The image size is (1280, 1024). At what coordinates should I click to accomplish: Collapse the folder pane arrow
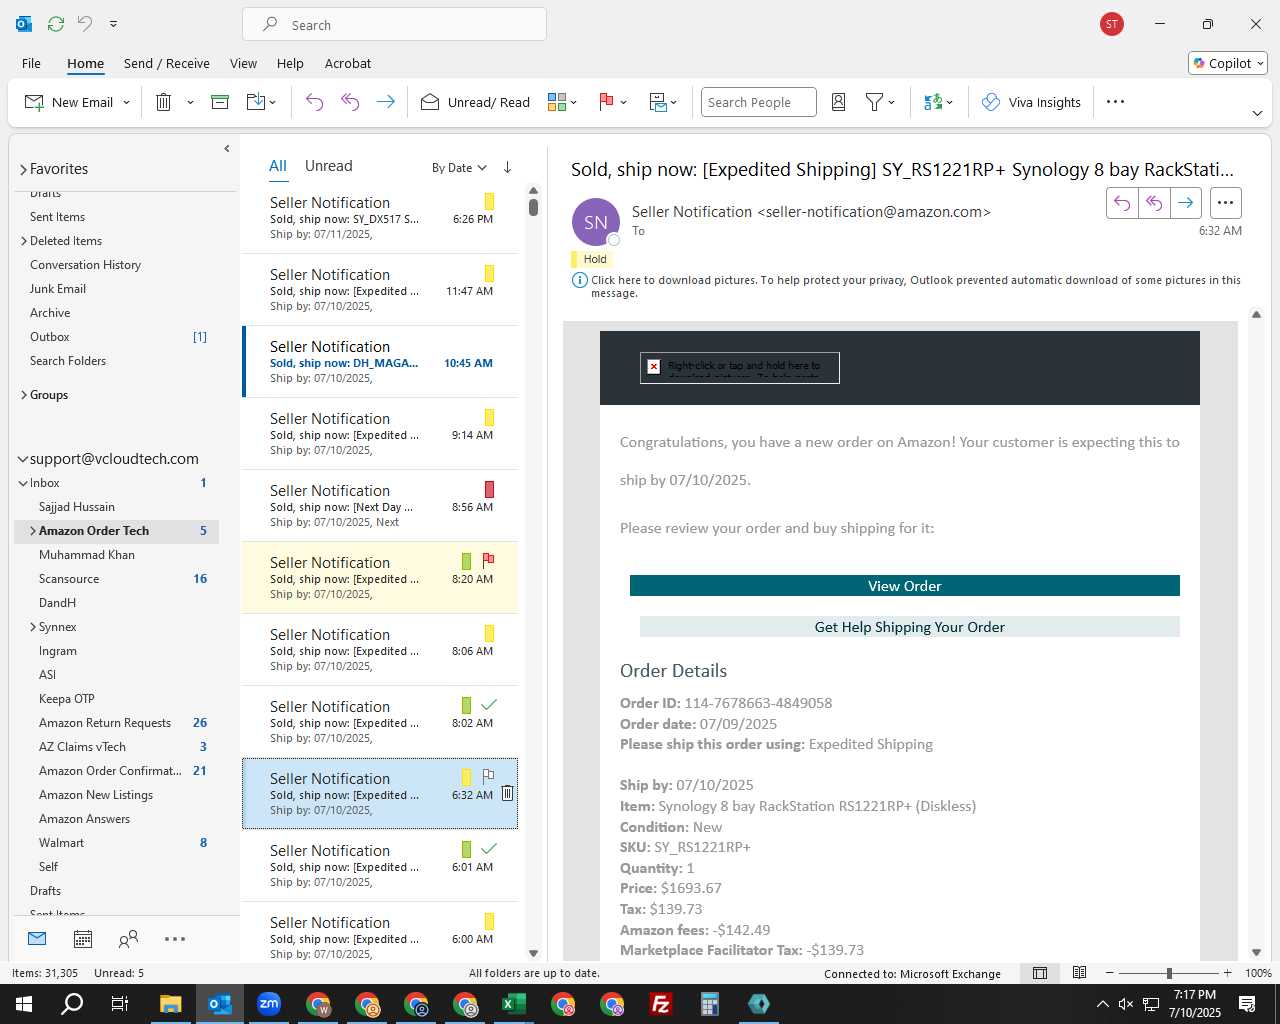pos(227,148)
